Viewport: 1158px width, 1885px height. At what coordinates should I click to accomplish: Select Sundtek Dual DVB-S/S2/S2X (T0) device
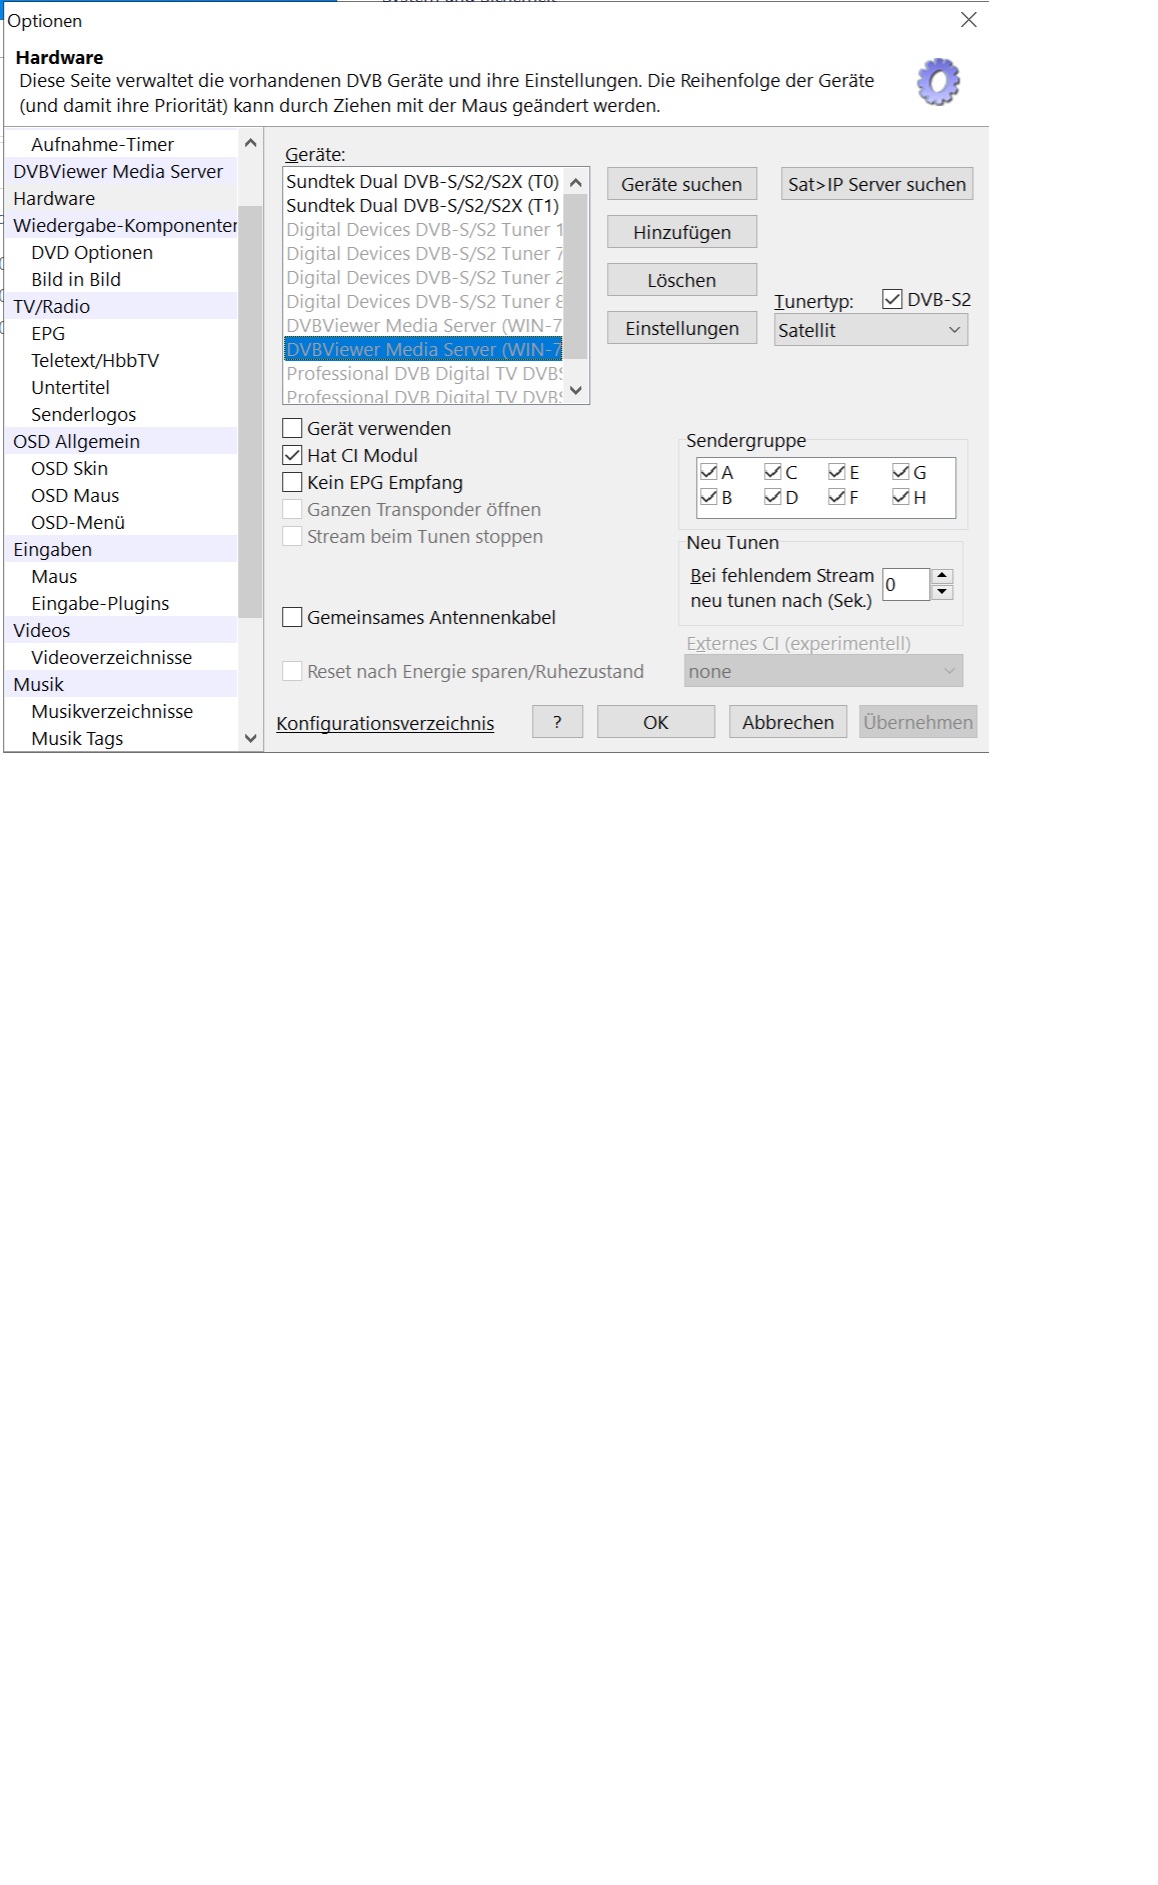422,182
